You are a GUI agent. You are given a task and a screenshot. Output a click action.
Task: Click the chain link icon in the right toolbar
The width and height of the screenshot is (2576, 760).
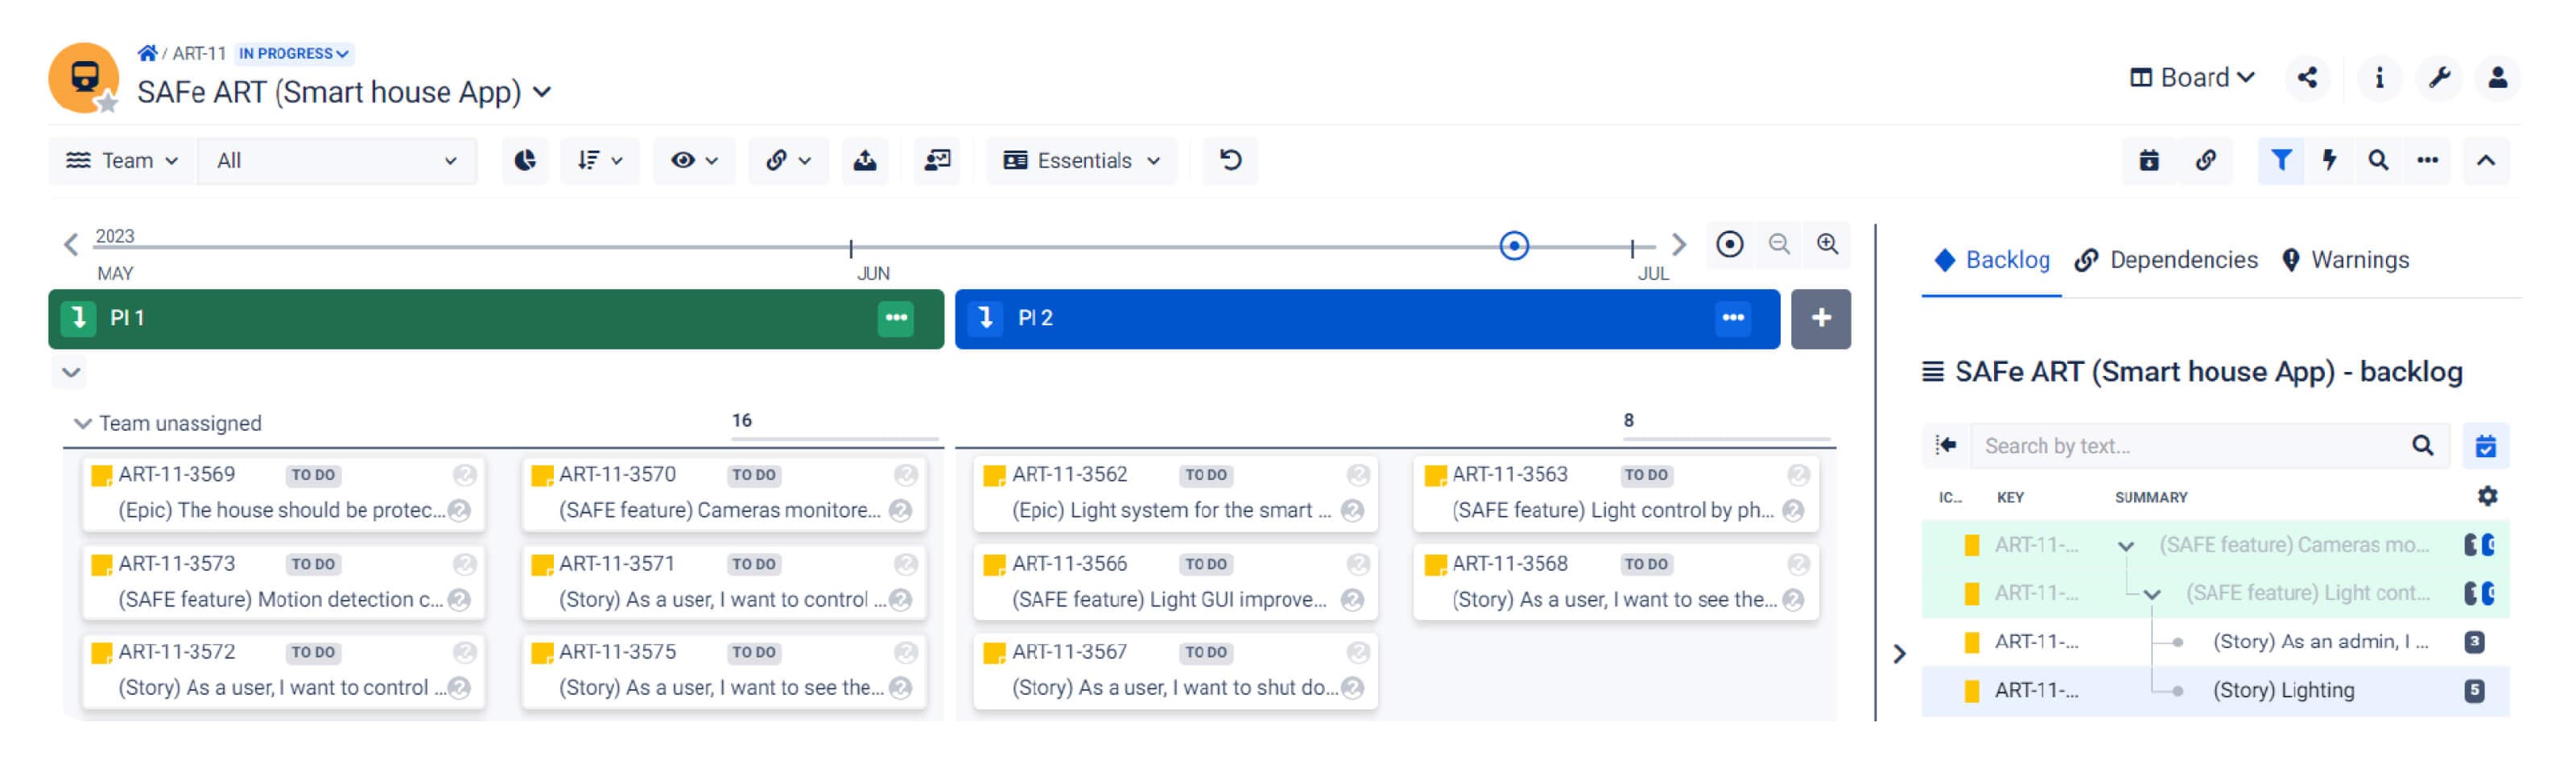point(2206,161)
